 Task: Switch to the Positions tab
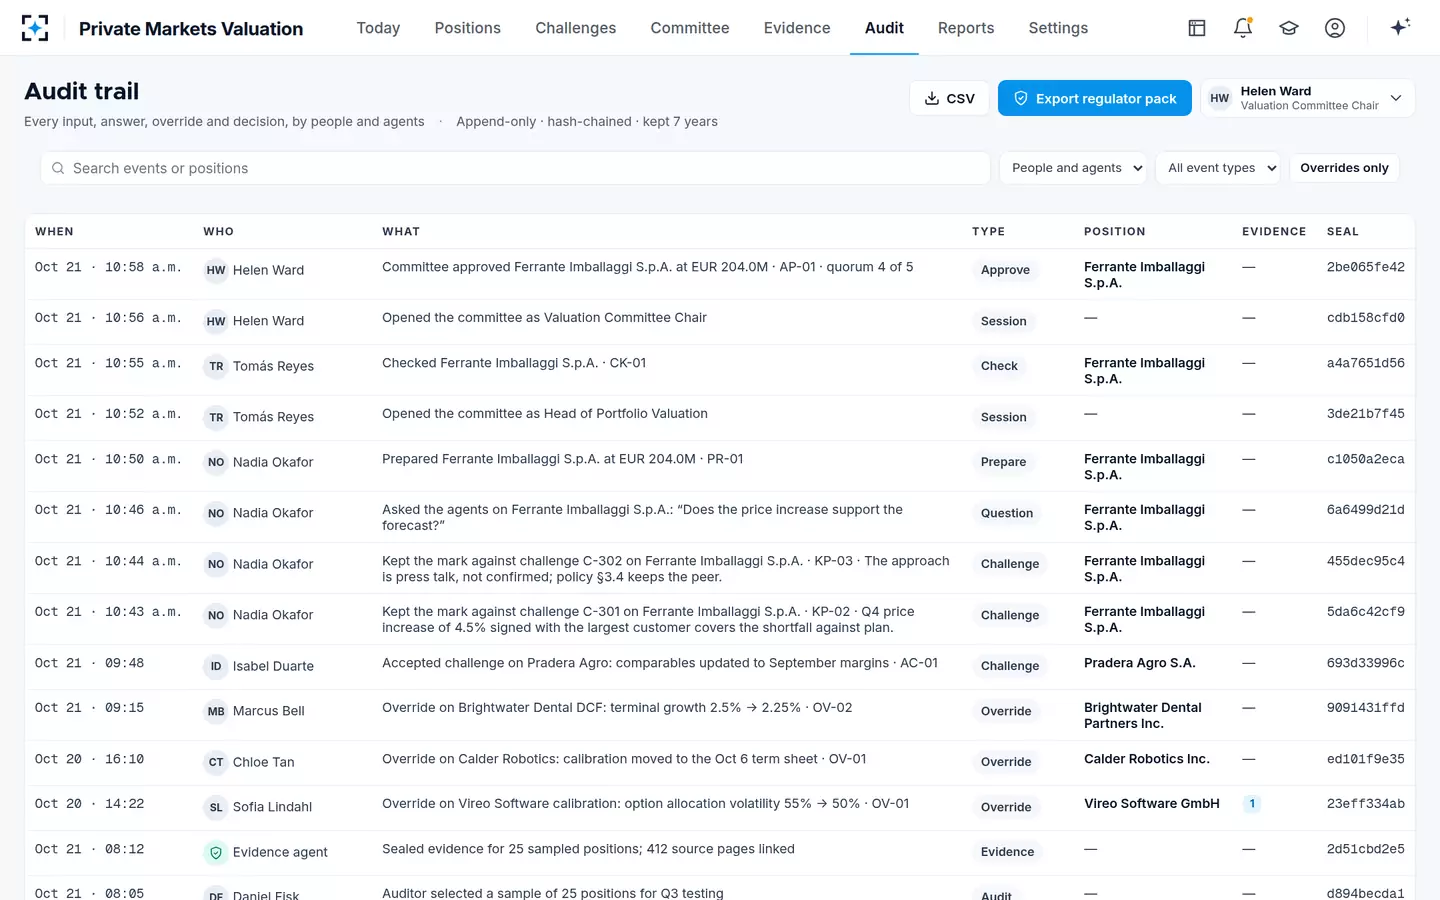(x=467, y=28)
